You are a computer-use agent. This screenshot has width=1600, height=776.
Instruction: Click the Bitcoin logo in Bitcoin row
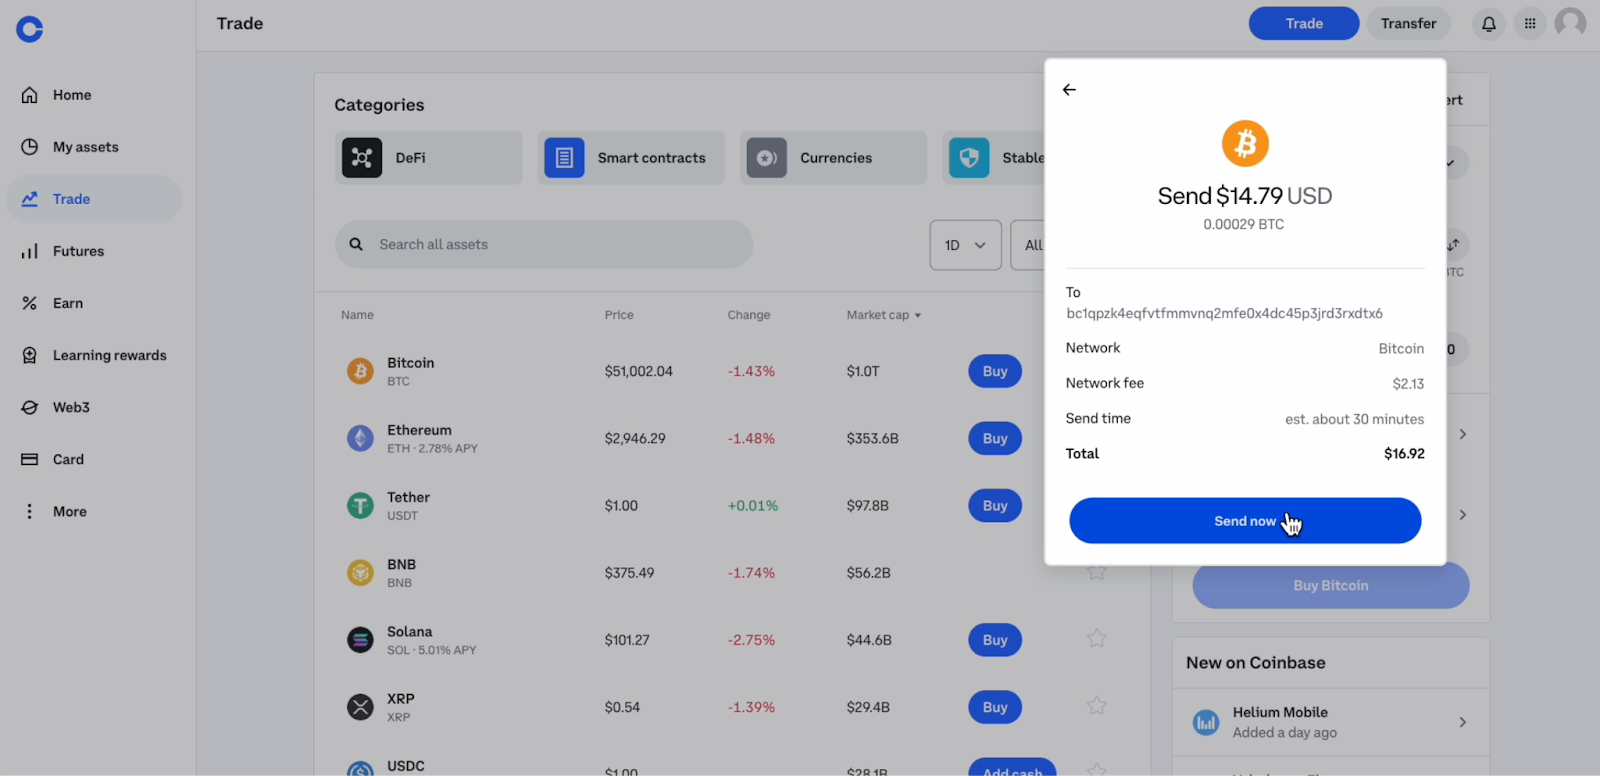360,371
